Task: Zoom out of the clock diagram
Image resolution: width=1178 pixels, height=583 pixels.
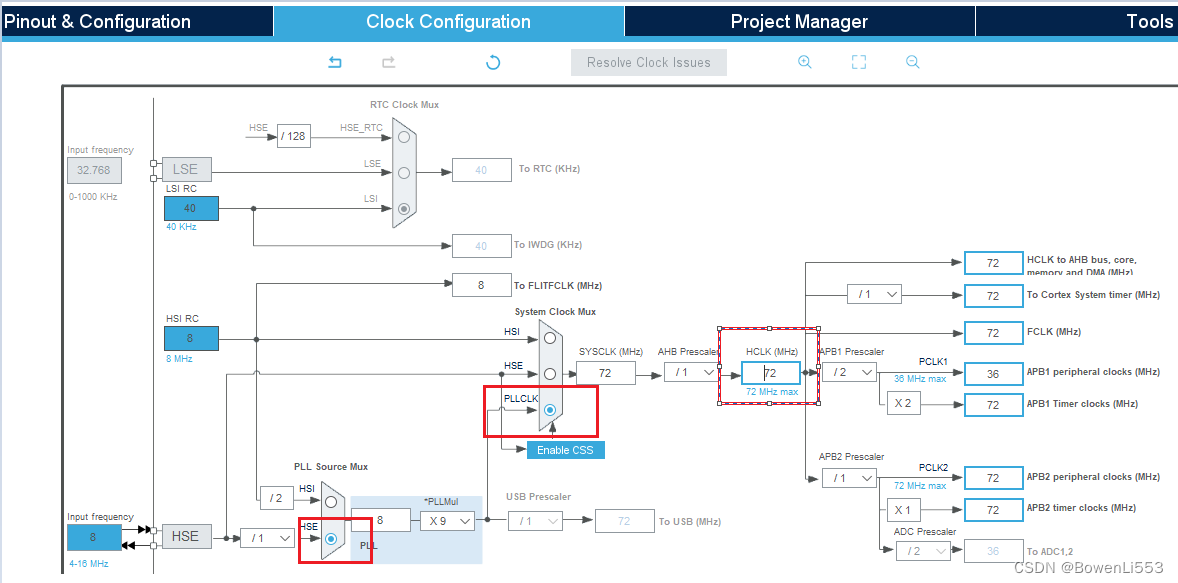Action: coord(913,62)
